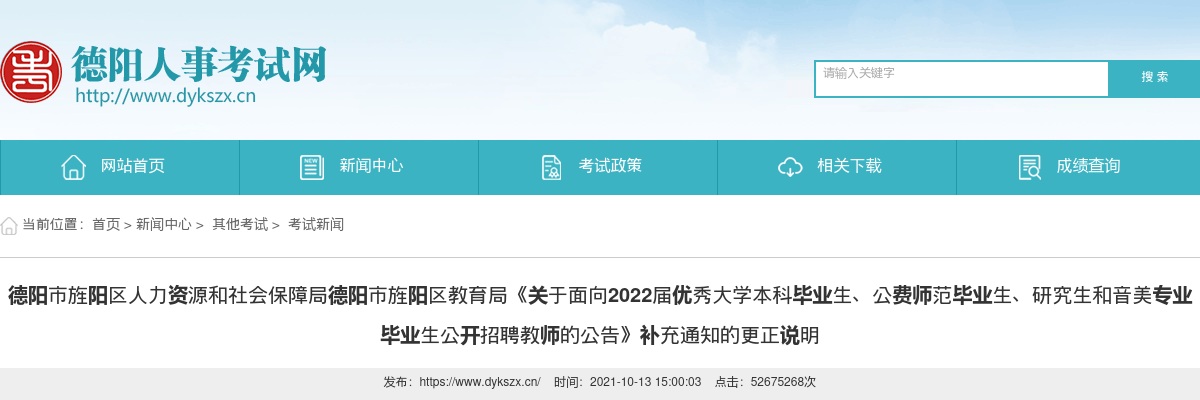This screenshot has height=400, width=1200.
Task: Open the 网站首页 menu item
Action: click(x=120, y=167)
